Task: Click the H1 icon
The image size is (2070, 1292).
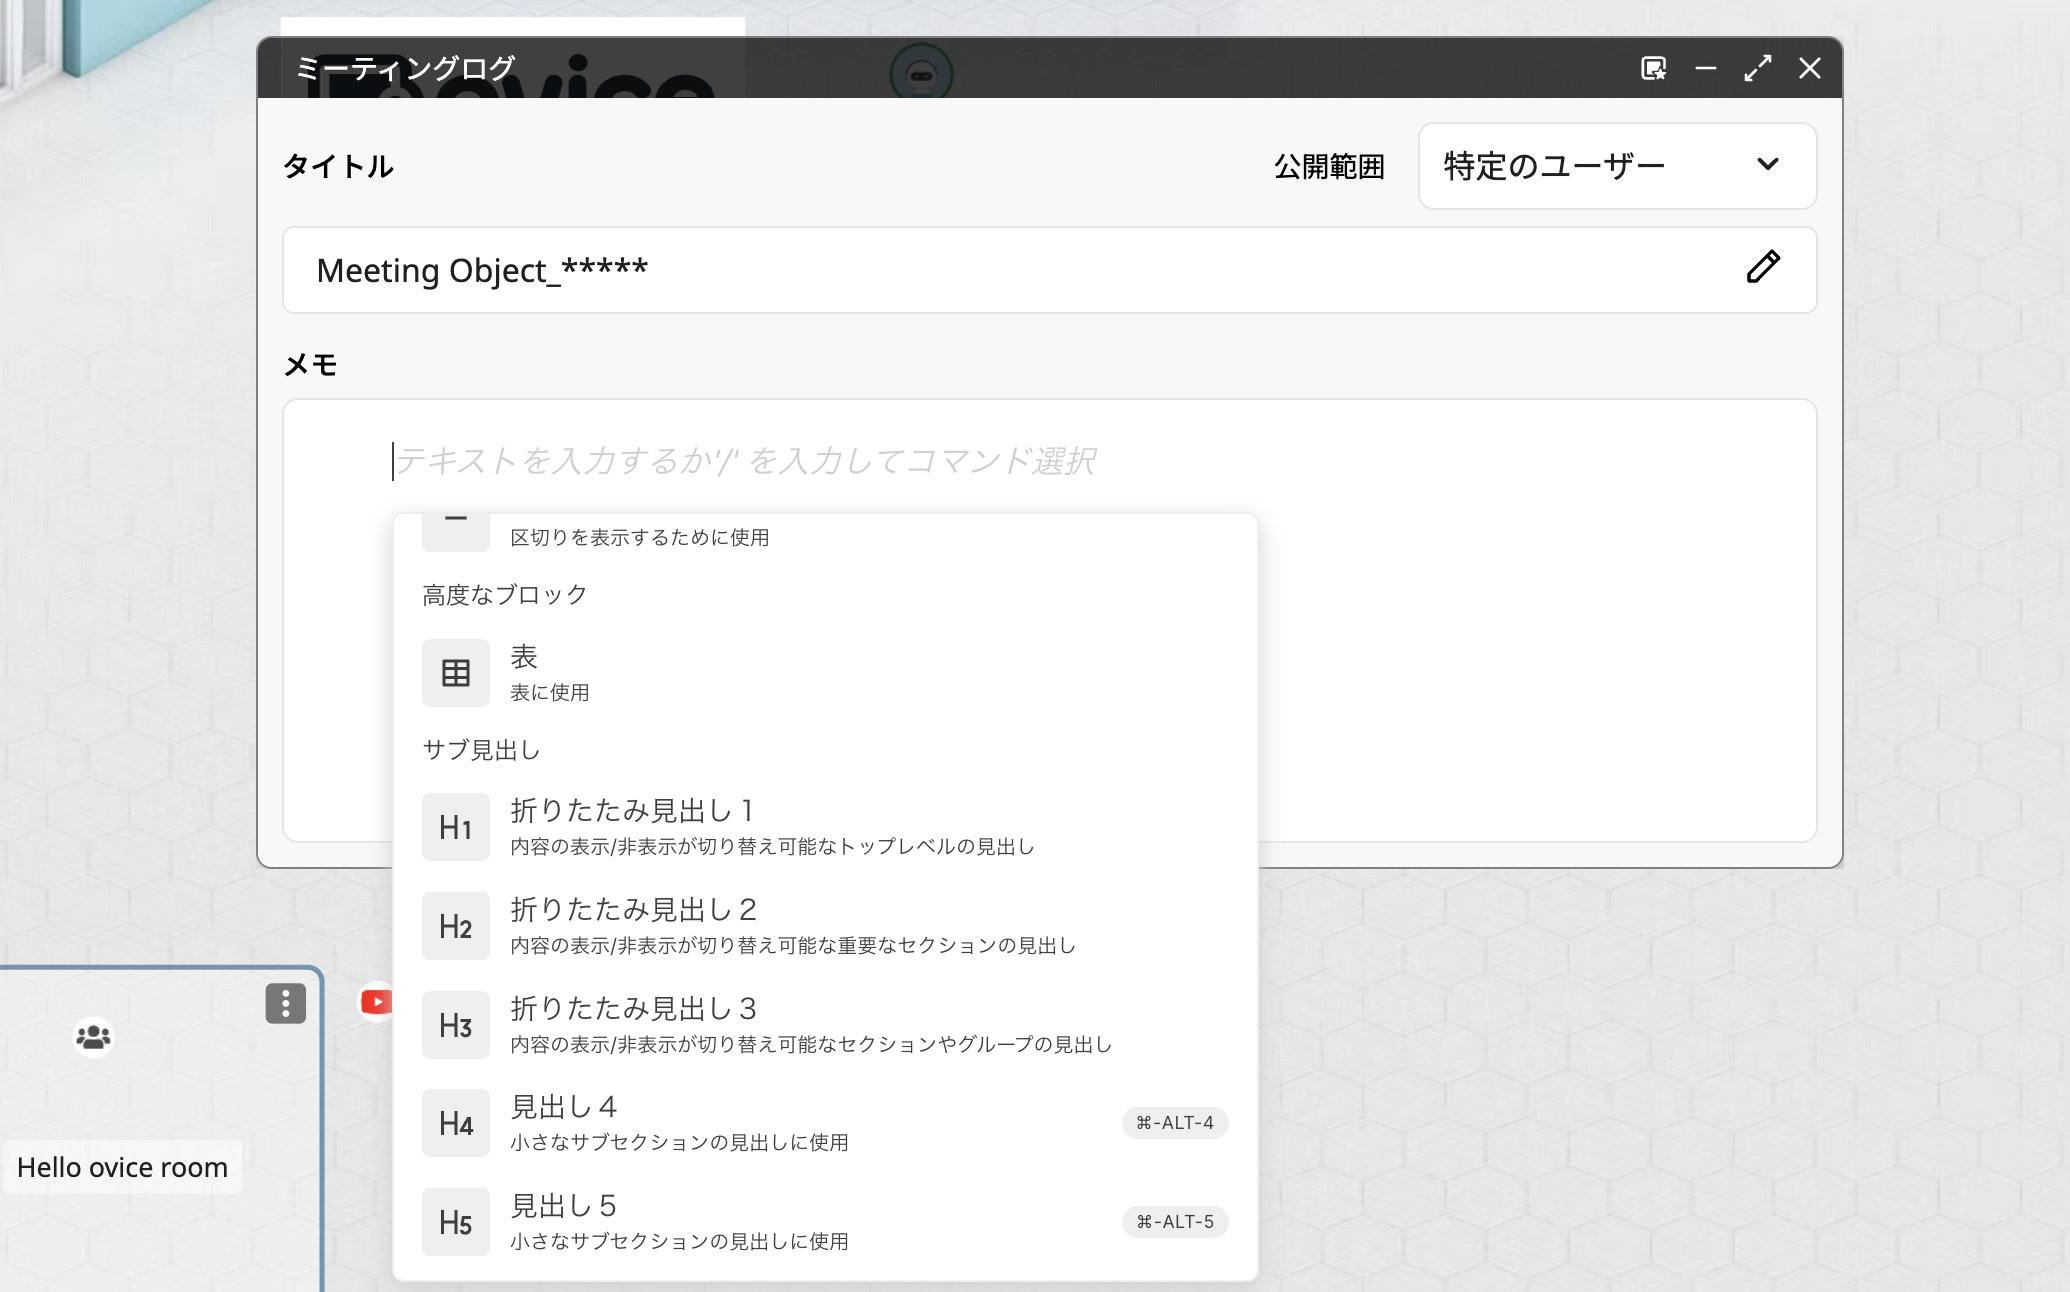Action: coord(456,827)
